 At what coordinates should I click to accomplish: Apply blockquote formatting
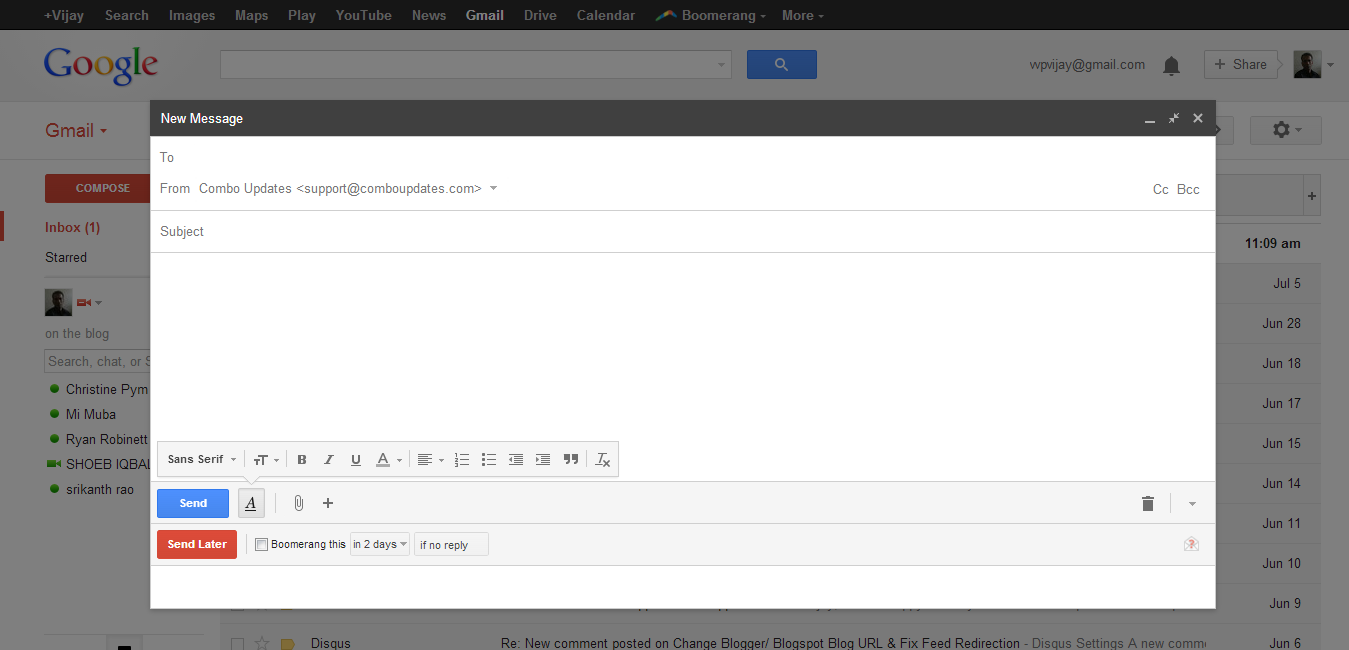click(570, 460)
